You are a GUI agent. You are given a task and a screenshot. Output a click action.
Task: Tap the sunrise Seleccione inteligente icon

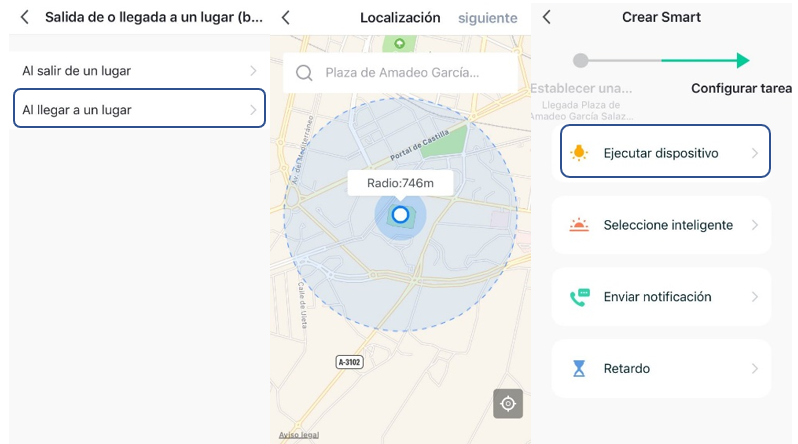(579, 225)
